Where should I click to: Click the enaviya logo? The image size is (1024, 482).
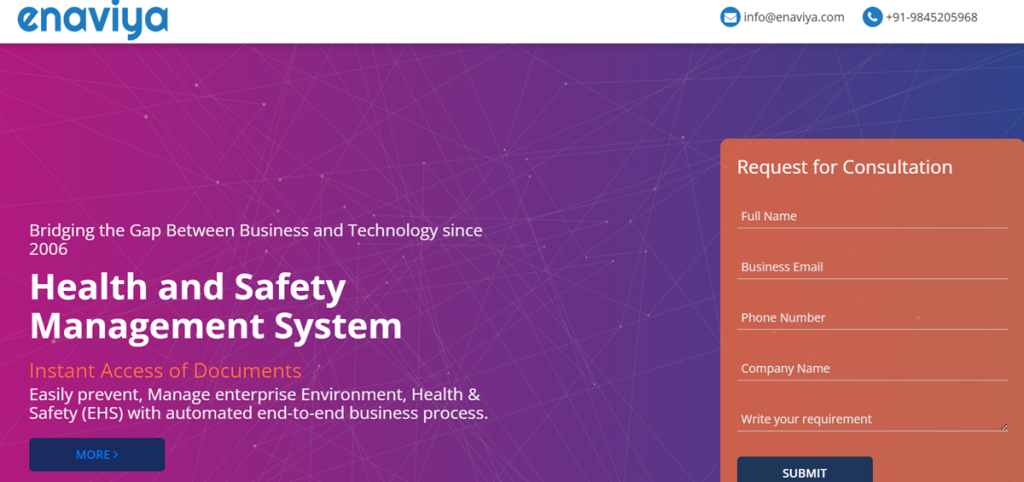[93, 20]
